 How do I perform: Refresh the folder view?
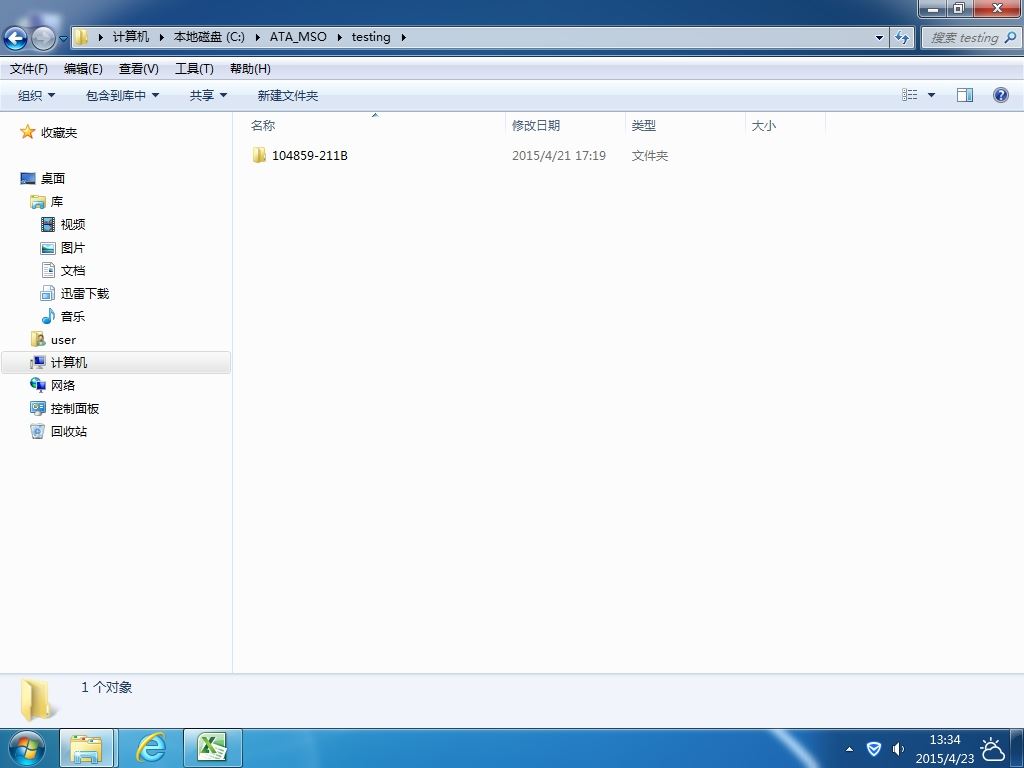click(902, 38)
